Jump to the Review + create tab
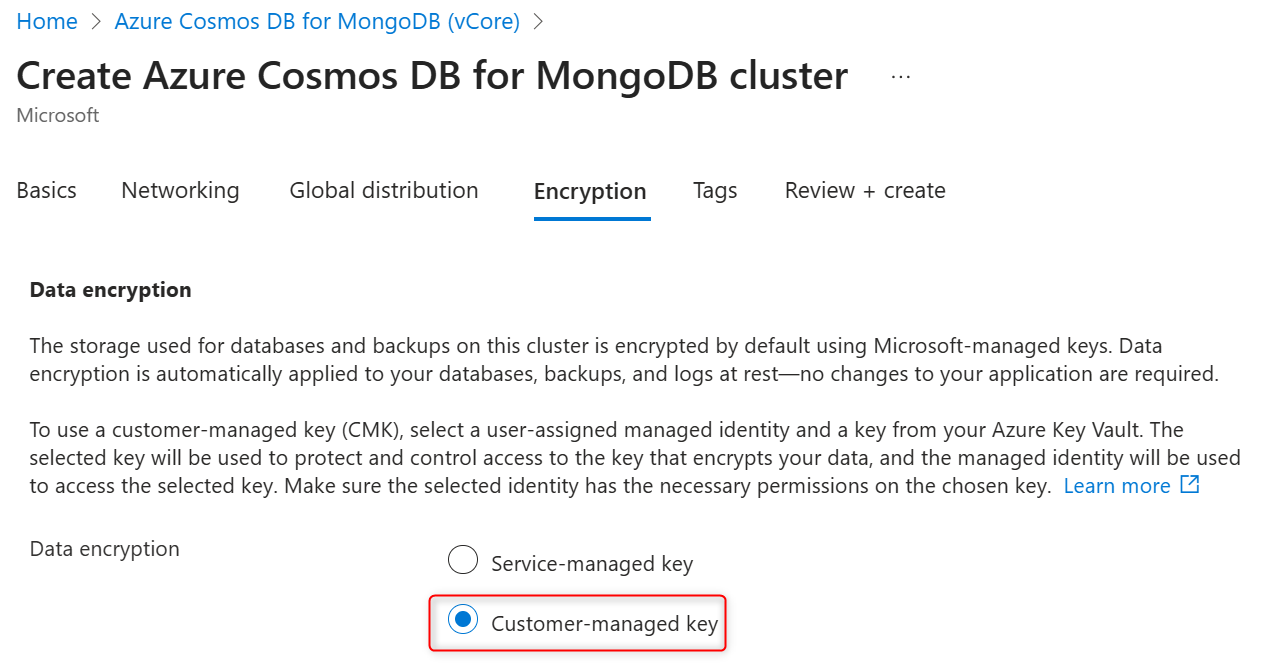This screenshot has height=667, width=1263. [x=865, y=190]
